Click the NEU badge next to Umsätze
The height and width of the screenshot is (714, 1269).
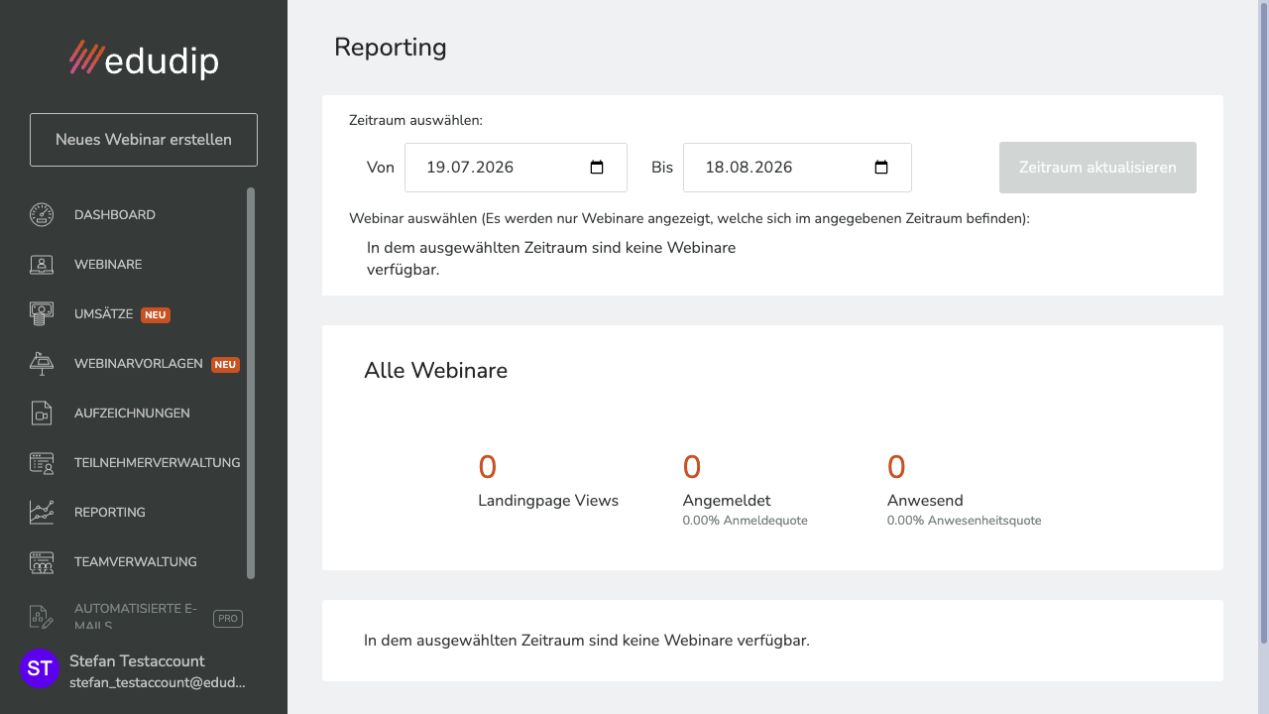click(x=155, y=315)
